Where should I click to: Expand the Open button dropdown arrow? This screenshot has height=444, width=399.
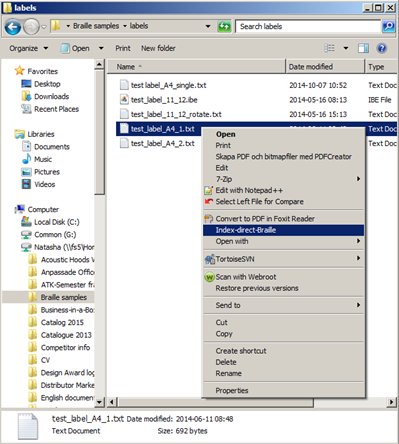(x=101, y=48)
